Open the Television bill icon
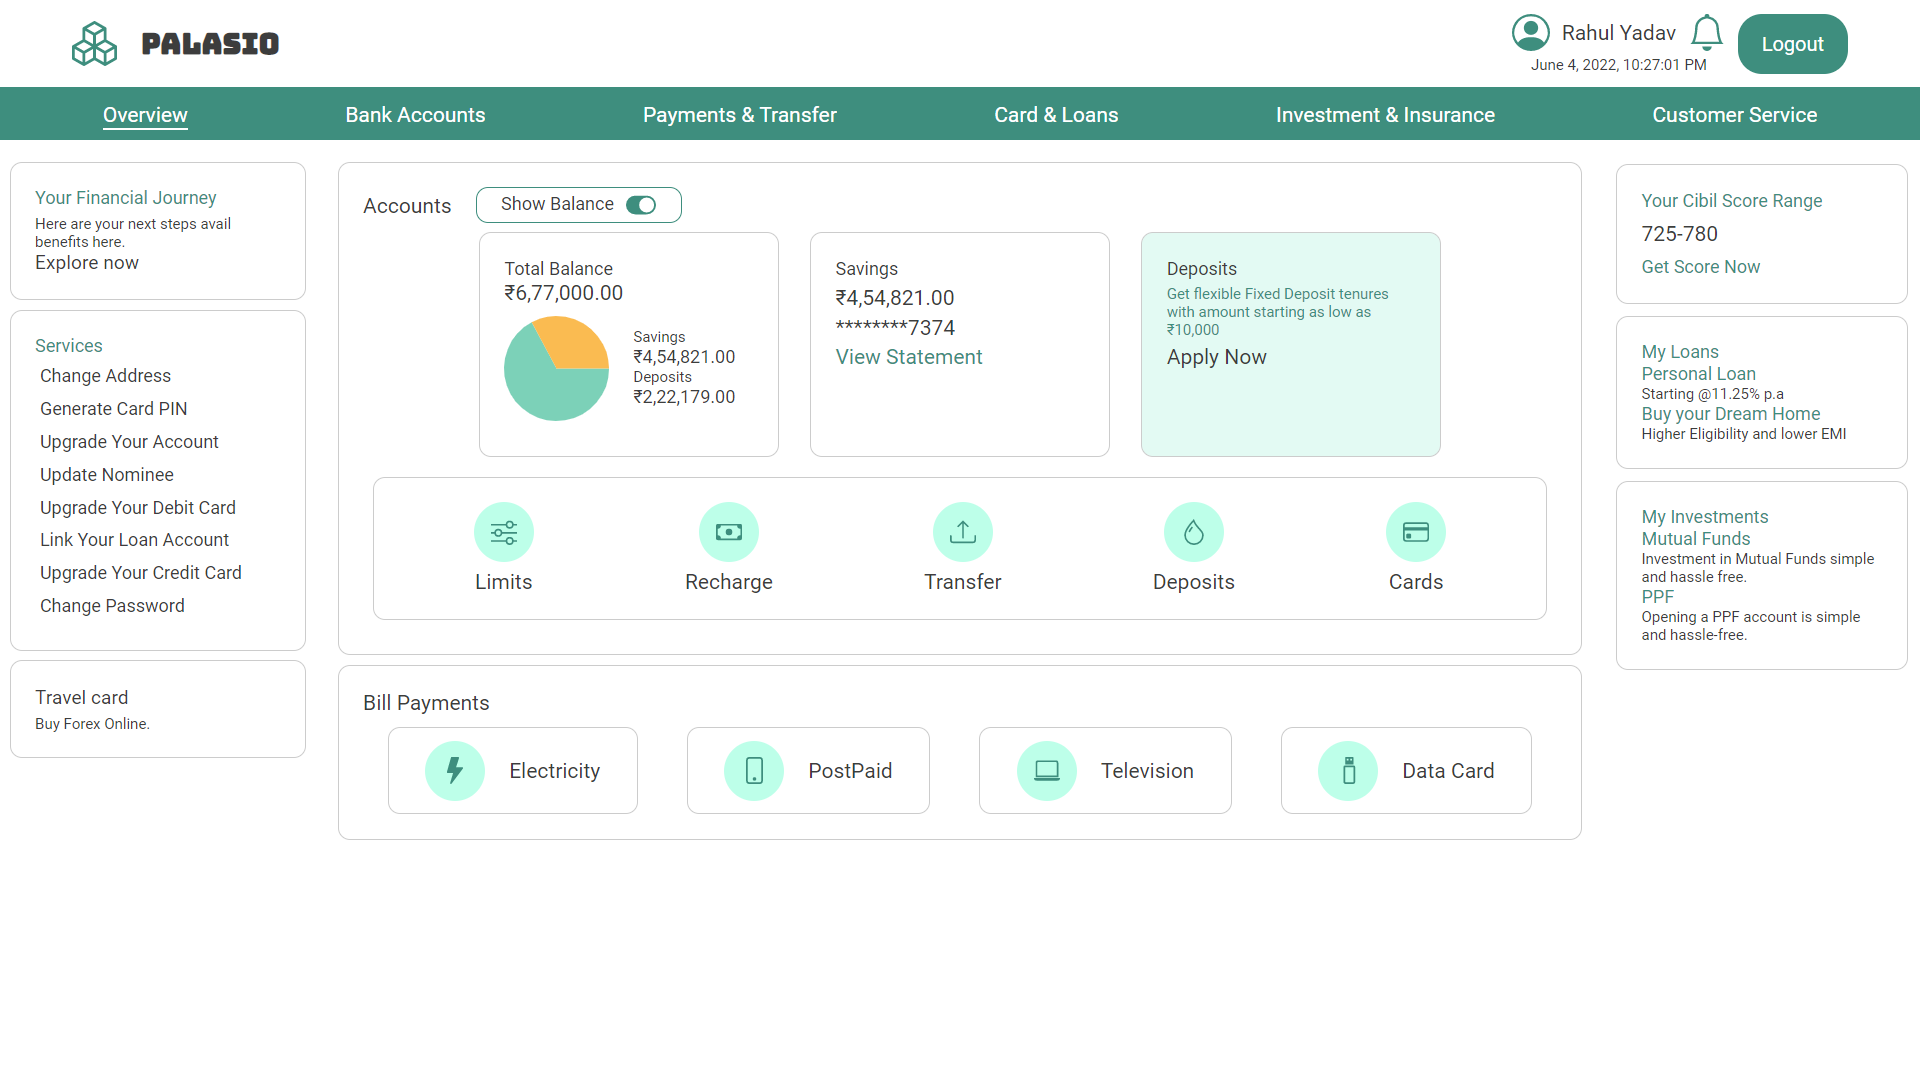The width and height of the screenshot is (1920, 1080). tap(1046, 771)
